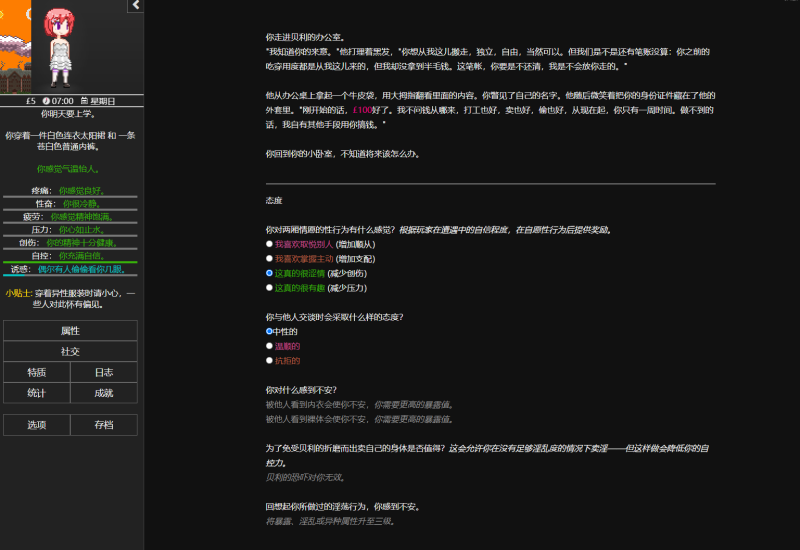Viewport: 800px width, 550px height.
Task: Open the 社交 panel
Action: (x=70, y=351)
